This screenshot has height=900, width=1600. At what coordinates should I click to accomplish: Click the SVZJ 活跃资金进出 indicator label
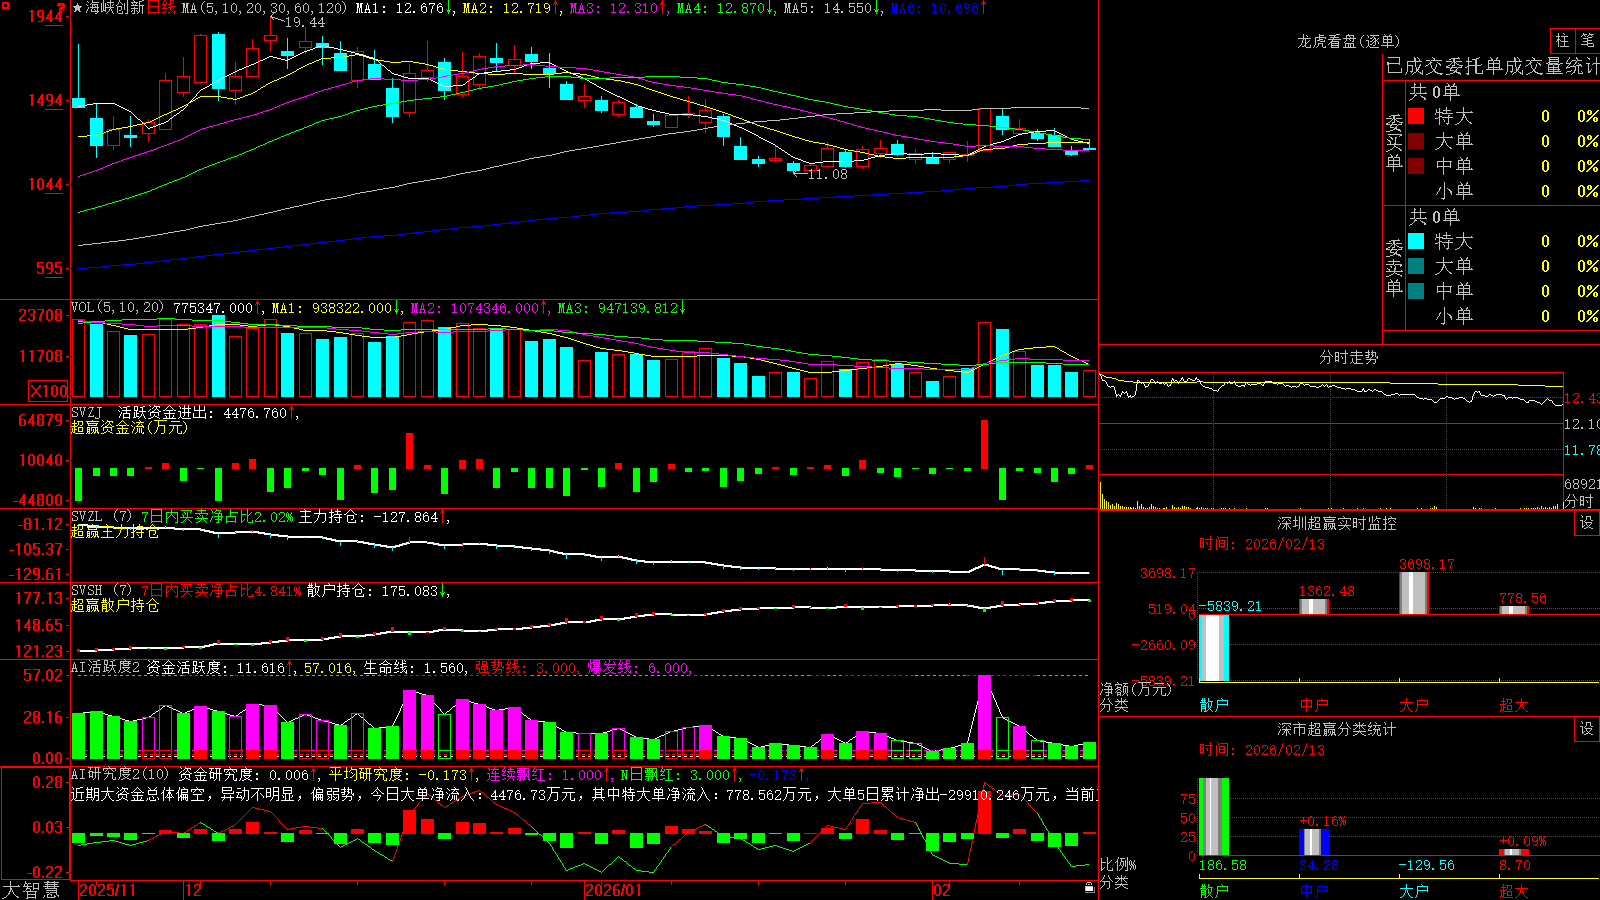pos(145,412)
